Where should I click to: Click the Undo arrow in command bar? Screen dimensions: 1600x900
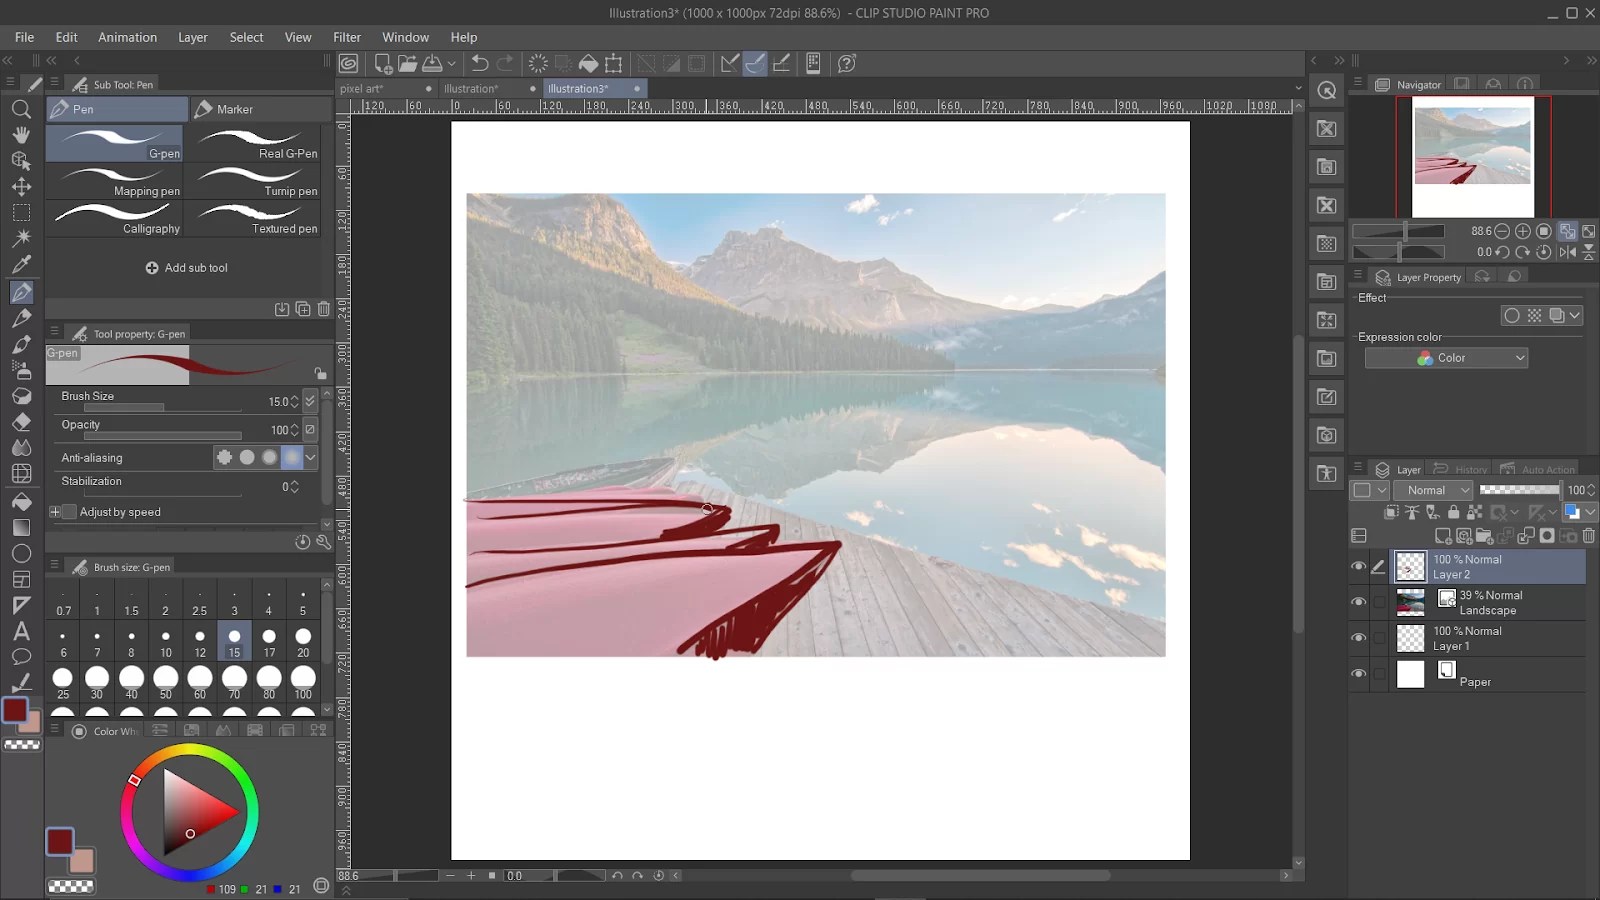[480, 64]
